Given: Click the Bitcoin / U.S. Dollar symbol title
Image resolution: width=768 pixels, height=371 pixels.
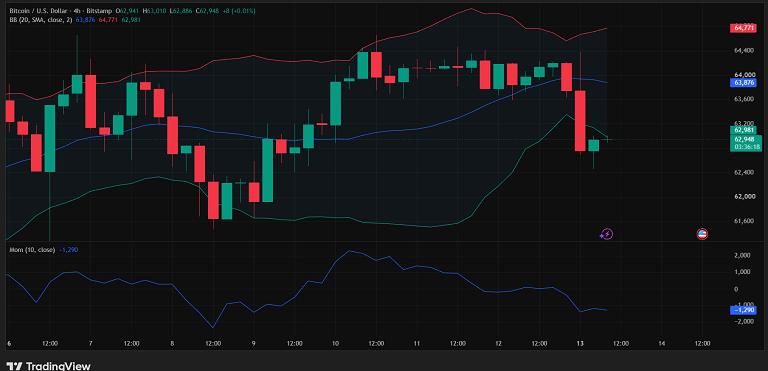Looking at the screenshot, I should [x=37, y=10].
